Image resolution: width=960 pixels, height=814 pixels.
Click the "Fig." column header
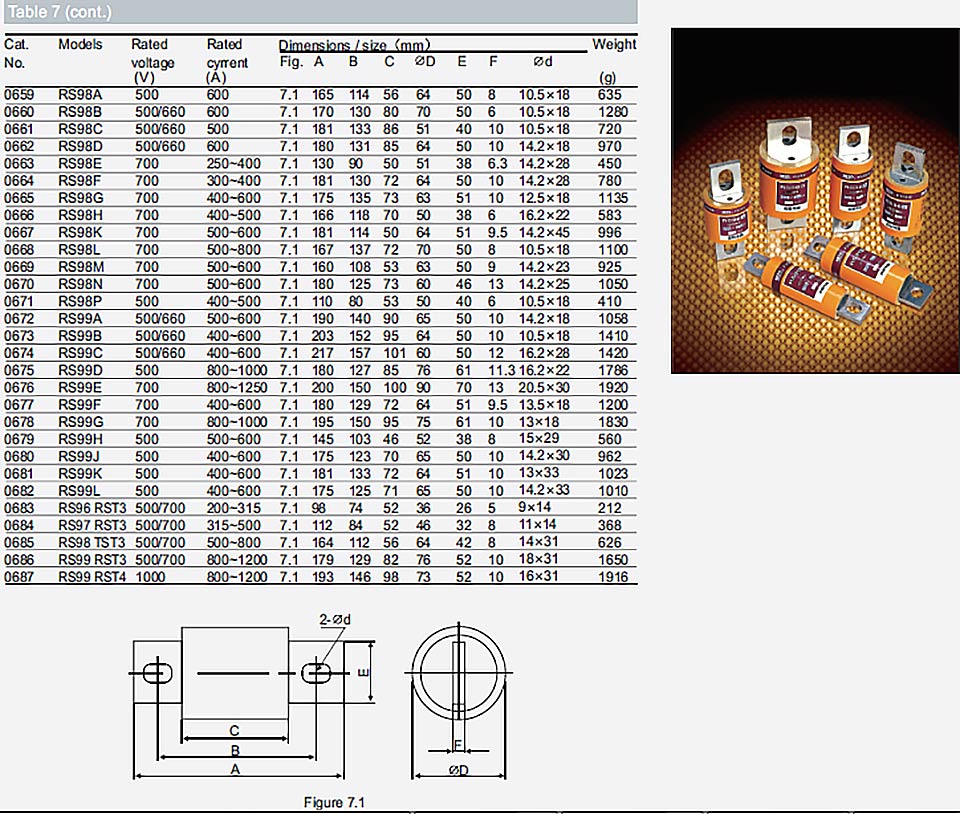click(291, 62)
